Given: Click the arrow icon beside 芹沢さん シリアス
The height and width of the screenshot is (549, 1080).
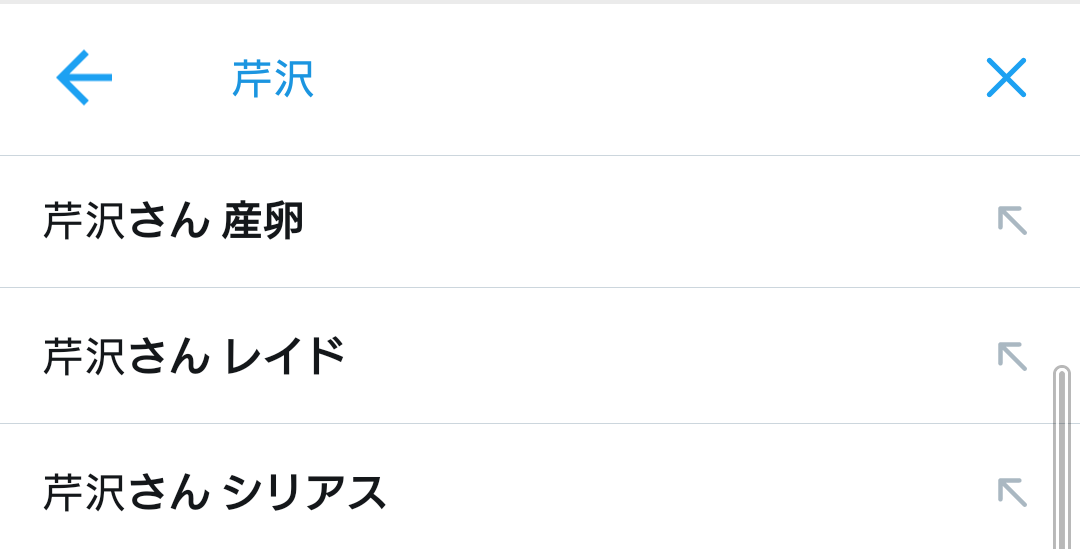Looking at the screenshot, I should click(1012, 492).
